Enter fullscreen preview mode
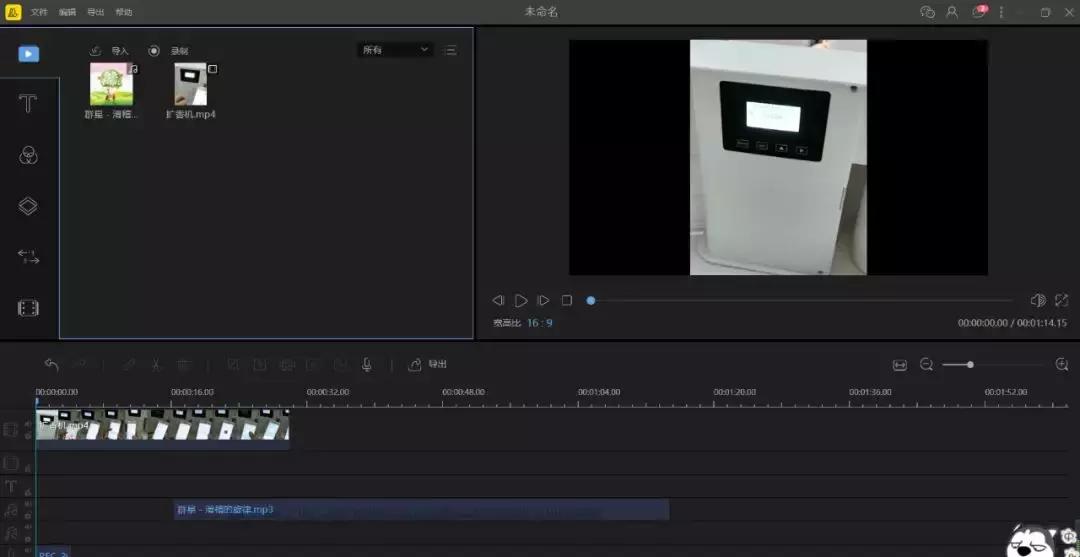 (1061, 300)
